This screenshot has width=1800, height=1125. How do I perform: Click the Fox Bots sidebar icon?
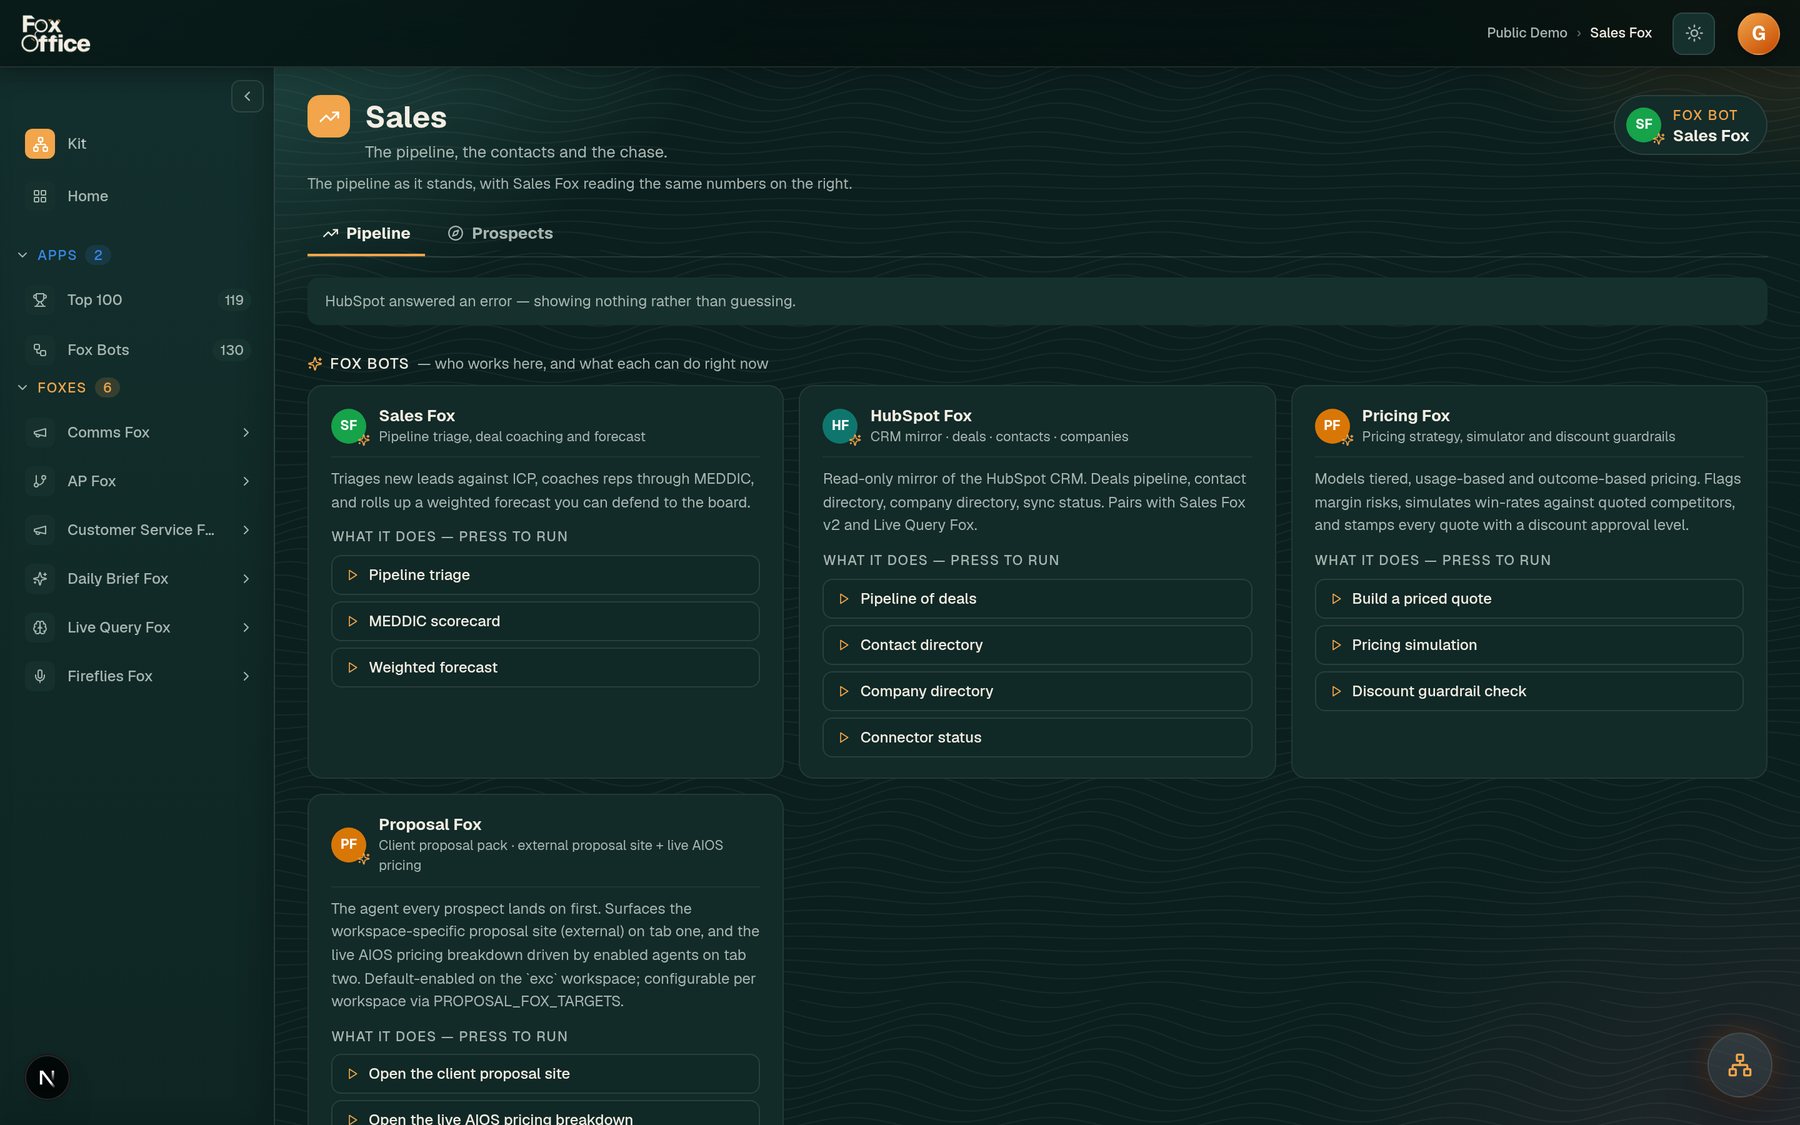point(40,350)
